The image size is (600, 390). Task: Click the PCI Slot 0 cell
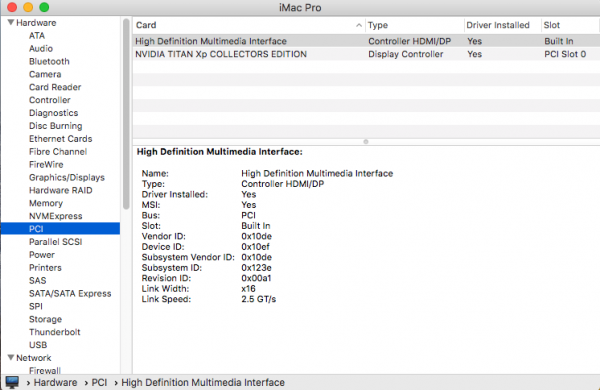click(565, 54)
